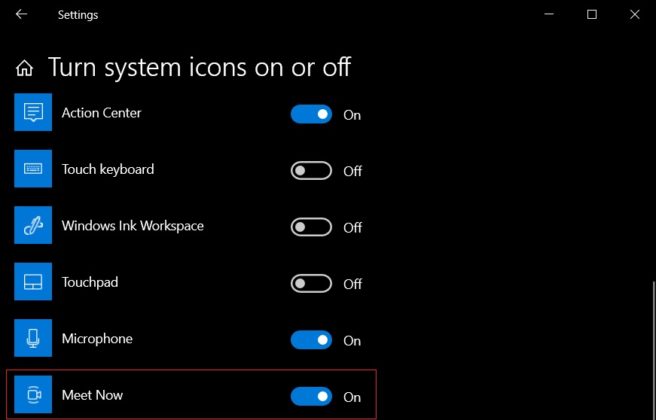This screenshot has width=656, height=420.
Task: Maximize the Settings window
Action: pyautogui.click(x=592, y=15)
